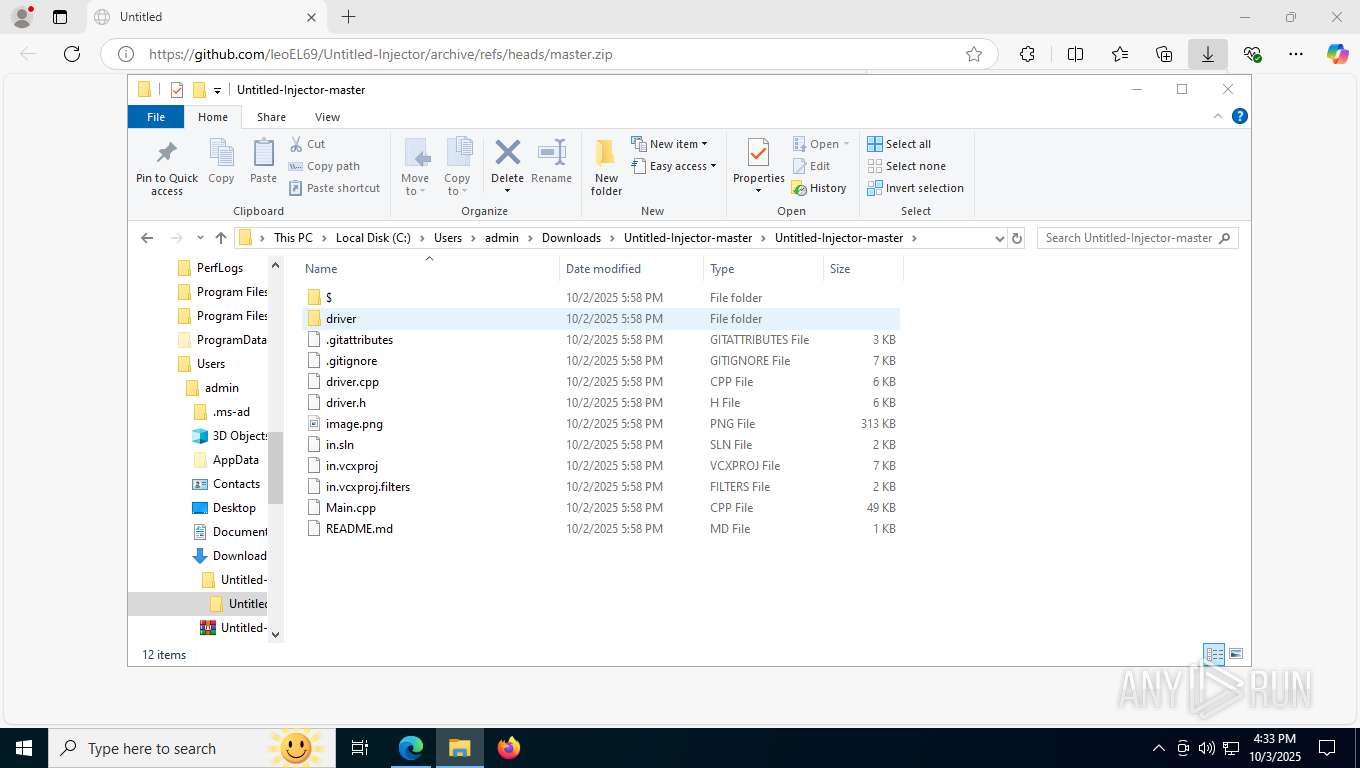1360x768 pixels.
Task: Collapse the ribbon with chevron
Action: (1218, 117)
